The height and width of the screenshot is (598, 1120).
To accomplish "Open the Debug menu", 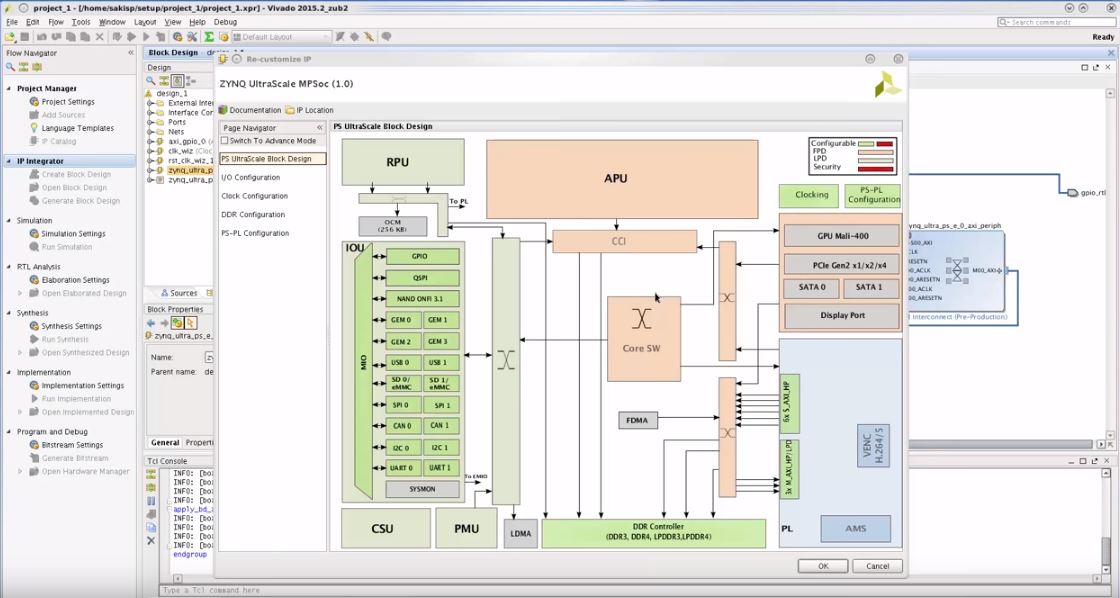I will (225, 22).
